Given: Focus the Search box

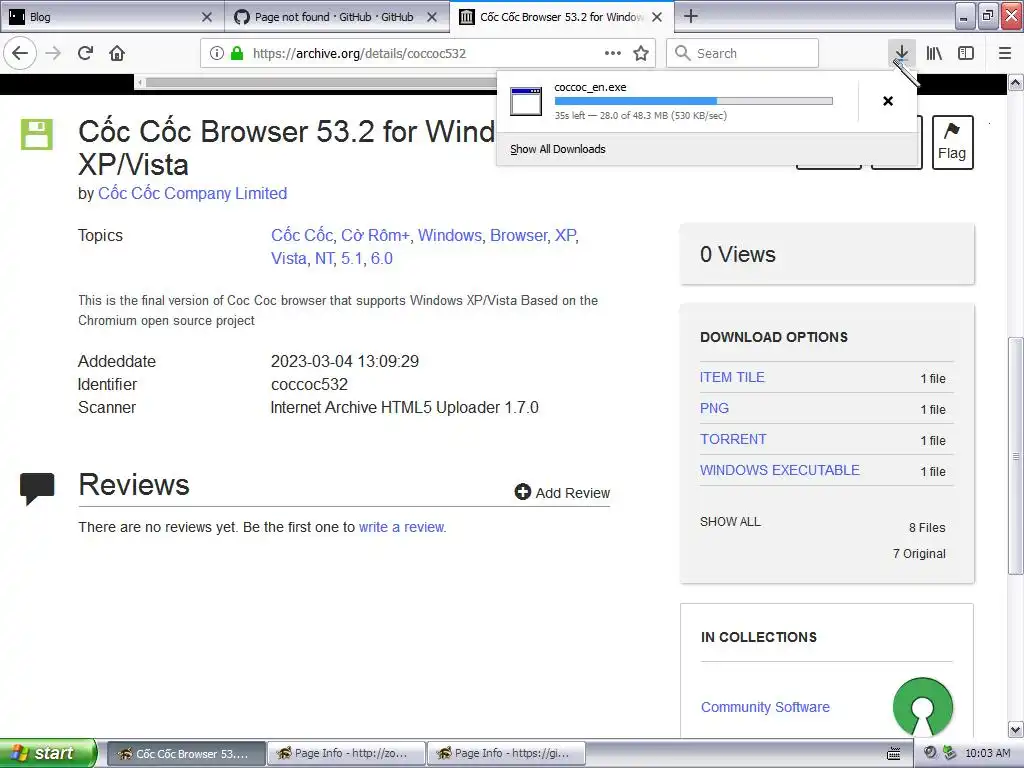Looking at the screenshot, I should pyautogui.click(x=743, y=53).
